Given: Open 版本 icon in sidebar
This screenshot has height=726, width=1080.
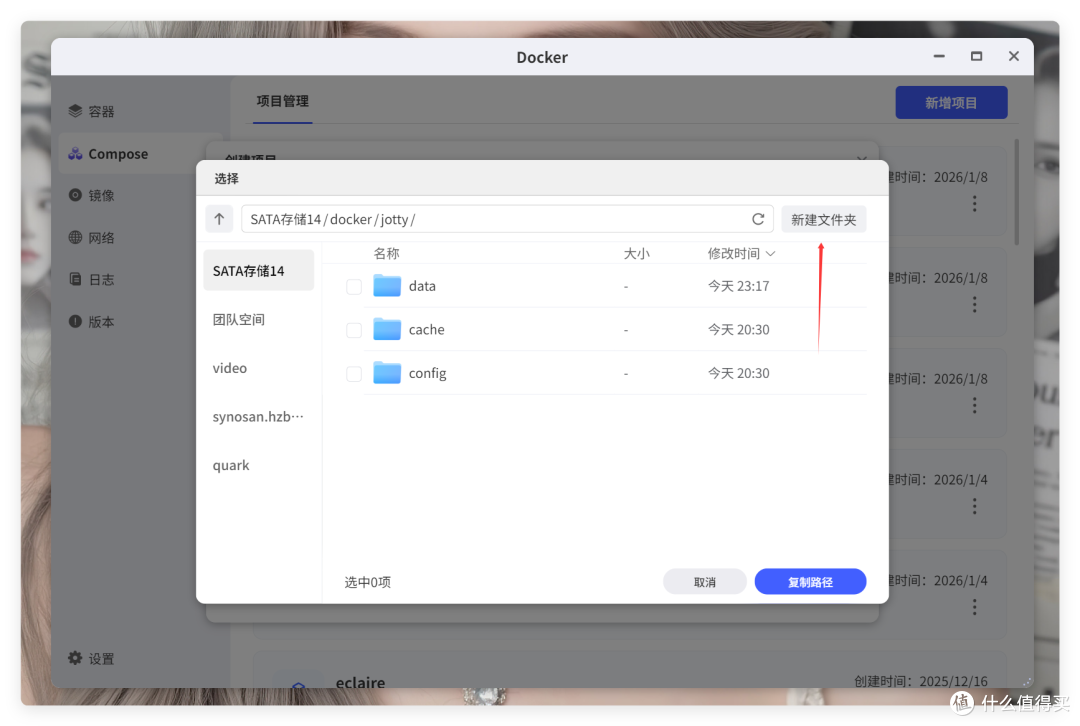Looking at the screenshot, I should [75, 322].
